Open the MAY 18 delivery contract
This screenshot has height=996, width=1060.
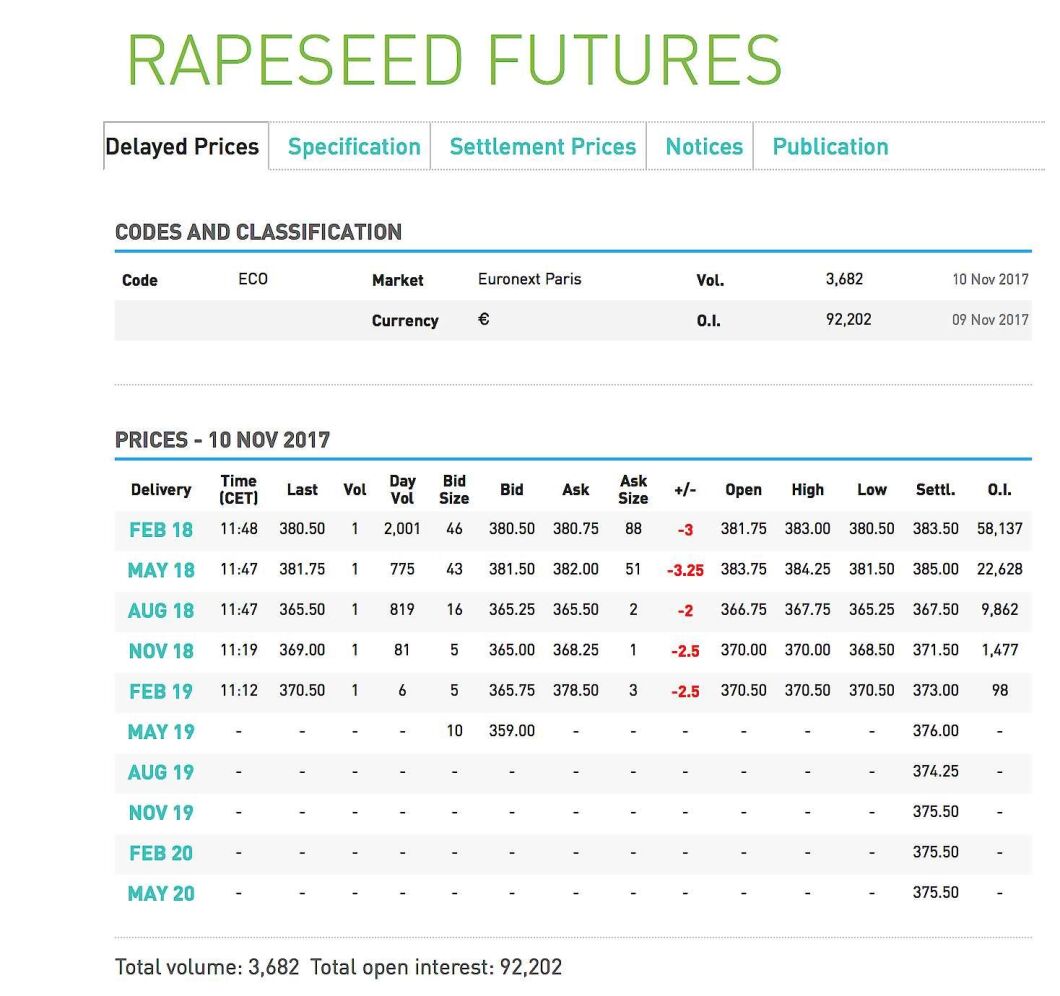tap(161, 570)
